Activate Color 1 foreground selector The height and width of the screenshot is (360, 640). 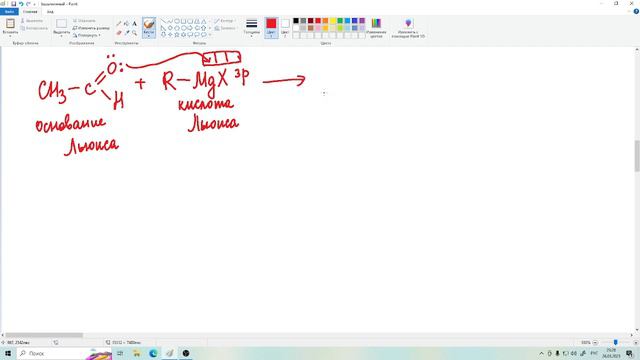click(271, 27)
